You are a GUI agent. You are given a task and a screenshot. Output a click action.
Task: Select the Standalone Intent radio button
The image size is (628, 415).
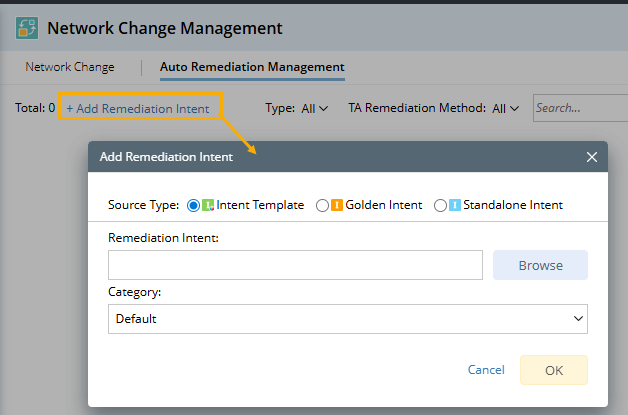[x=440, y=205]
